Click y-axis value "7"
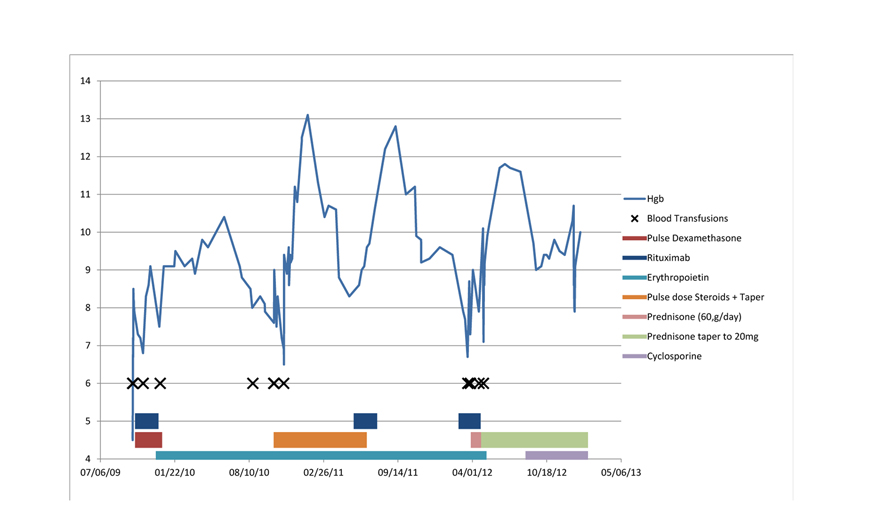The image size is (886, 532). [x=88, y=346]
